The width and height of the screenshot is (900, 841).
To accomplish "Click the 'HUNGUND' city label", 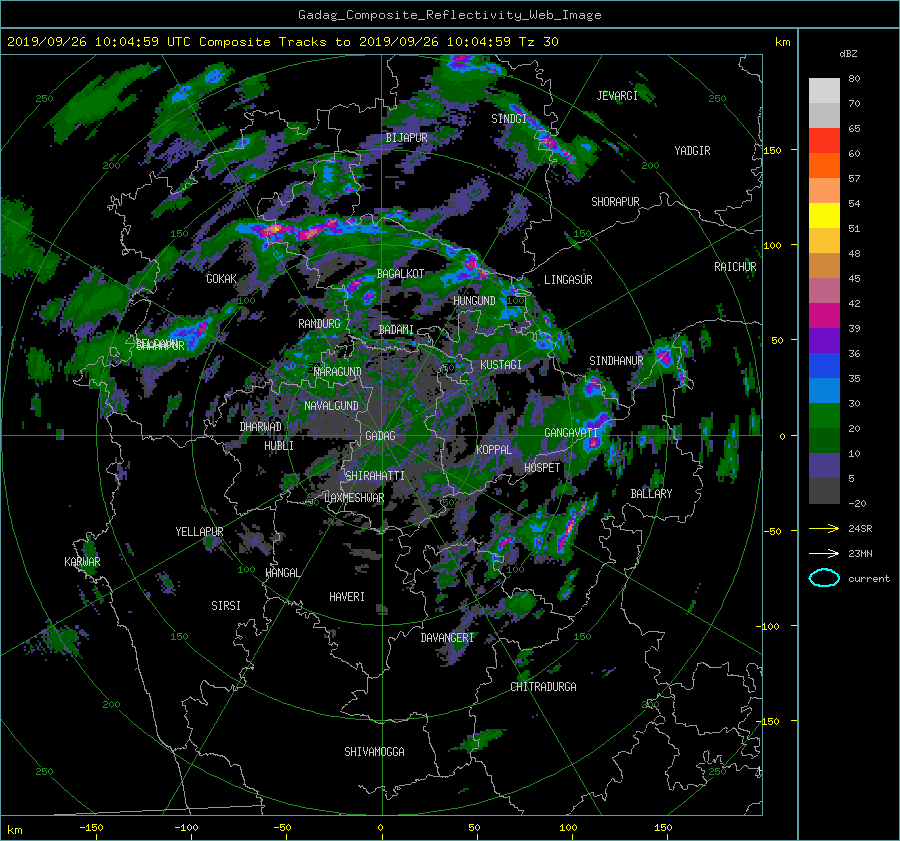I will [x=474, y=301].
